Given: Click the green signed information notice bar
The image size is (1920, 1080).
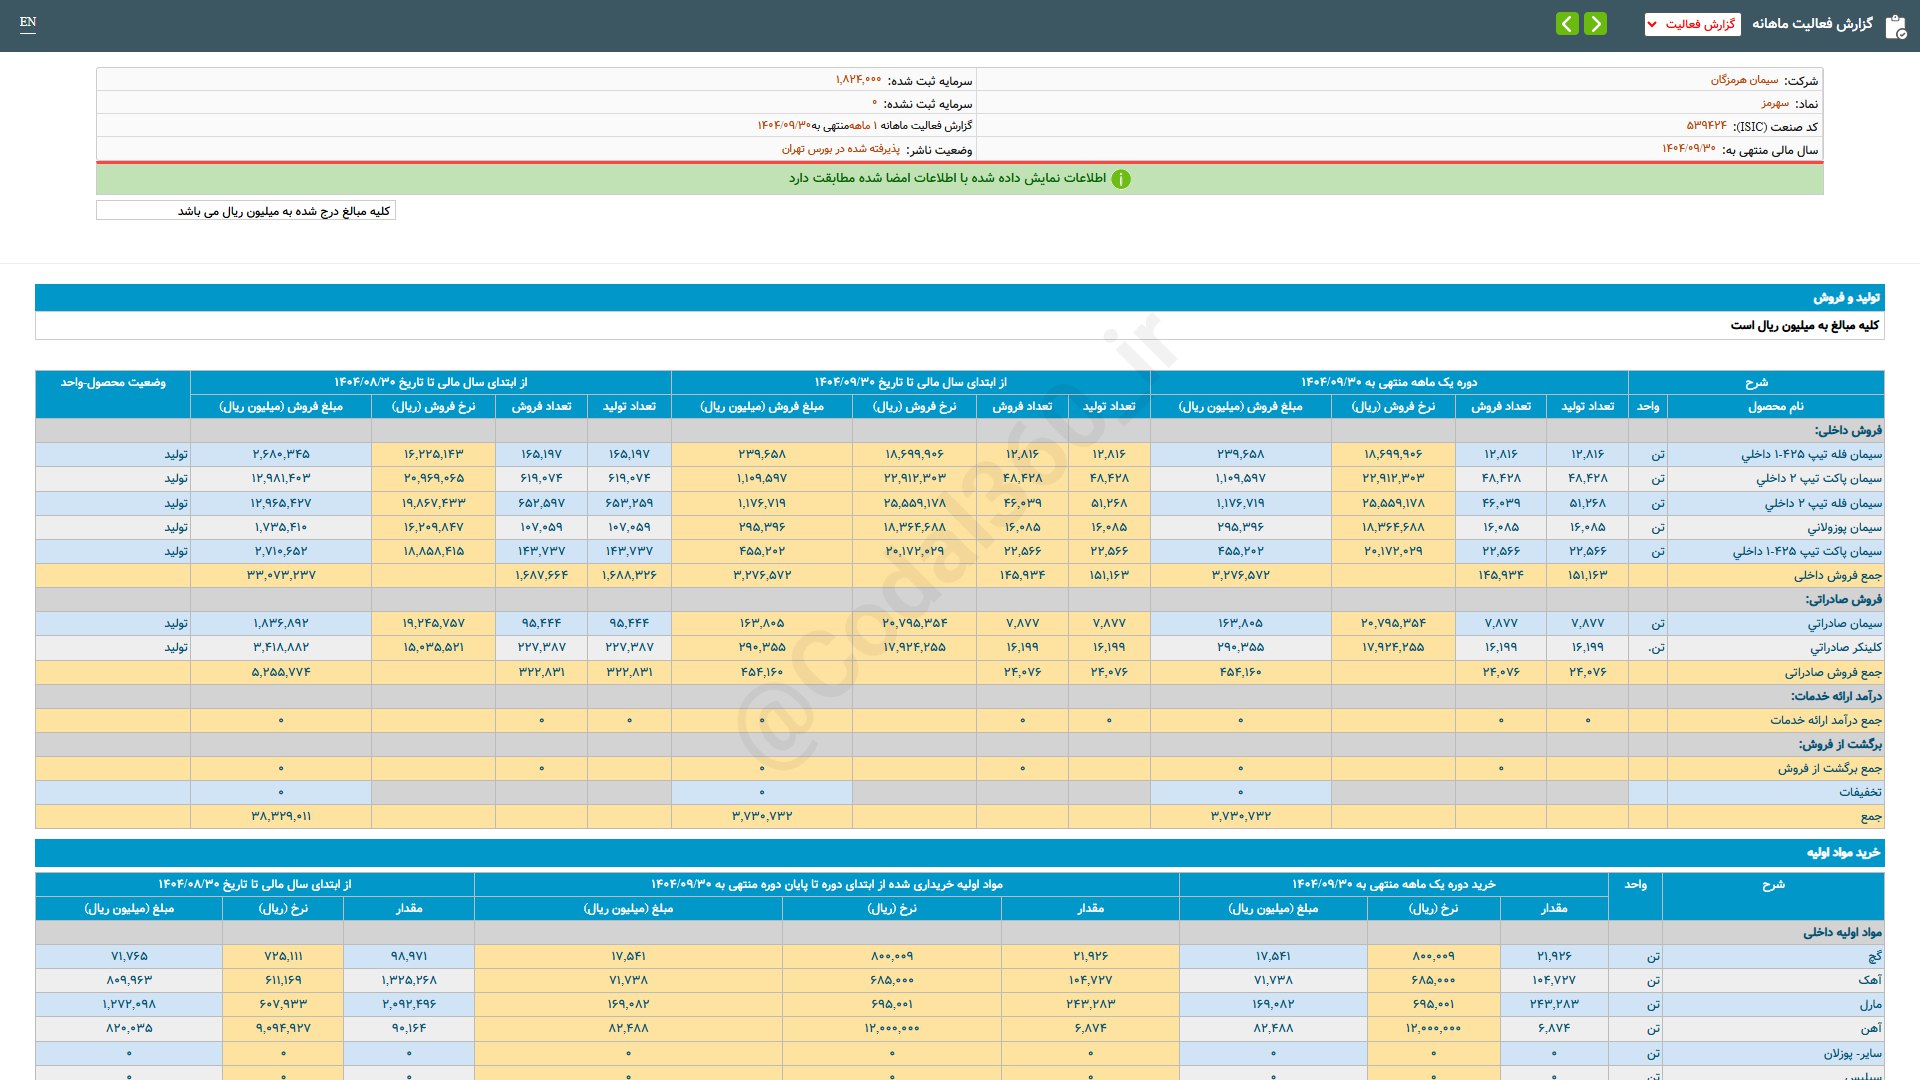Looking at the screenshot, I should (959, 179).
